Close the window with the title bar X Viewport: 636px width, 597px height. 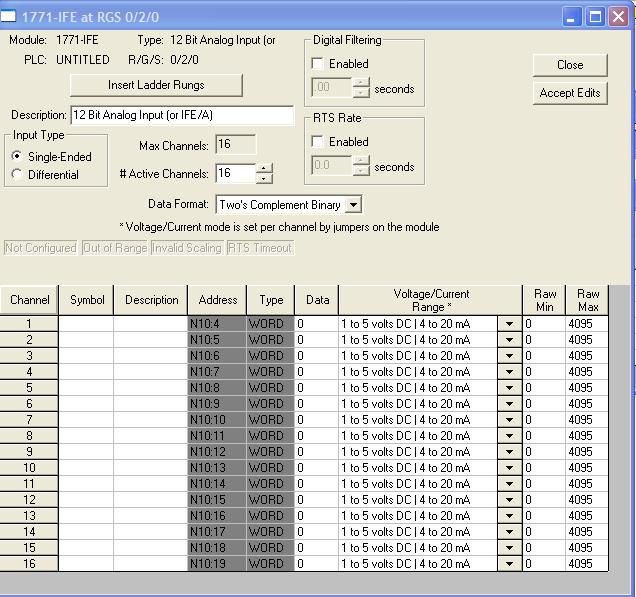(618, 17)
